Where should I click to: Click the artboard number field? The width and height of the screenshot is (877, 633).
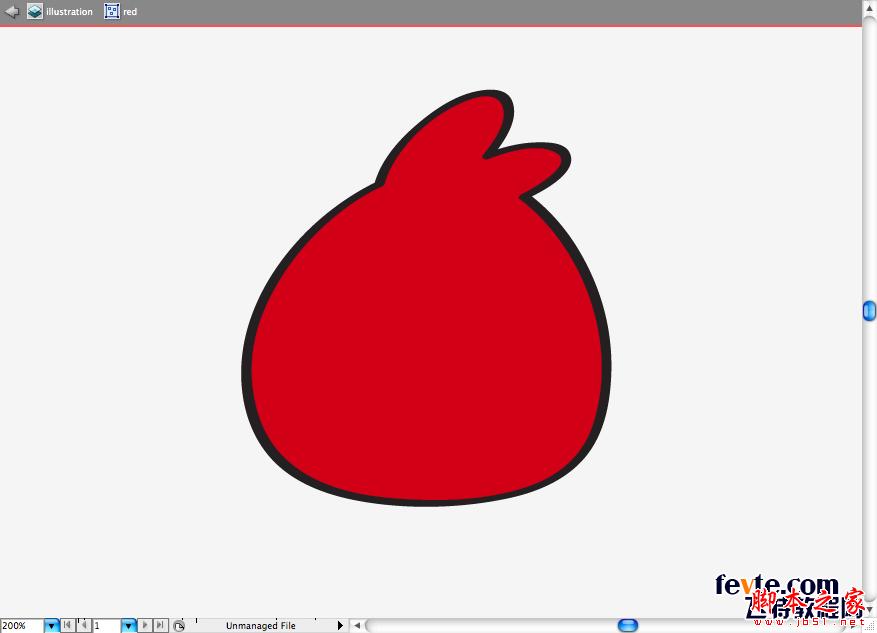point(106,625)
